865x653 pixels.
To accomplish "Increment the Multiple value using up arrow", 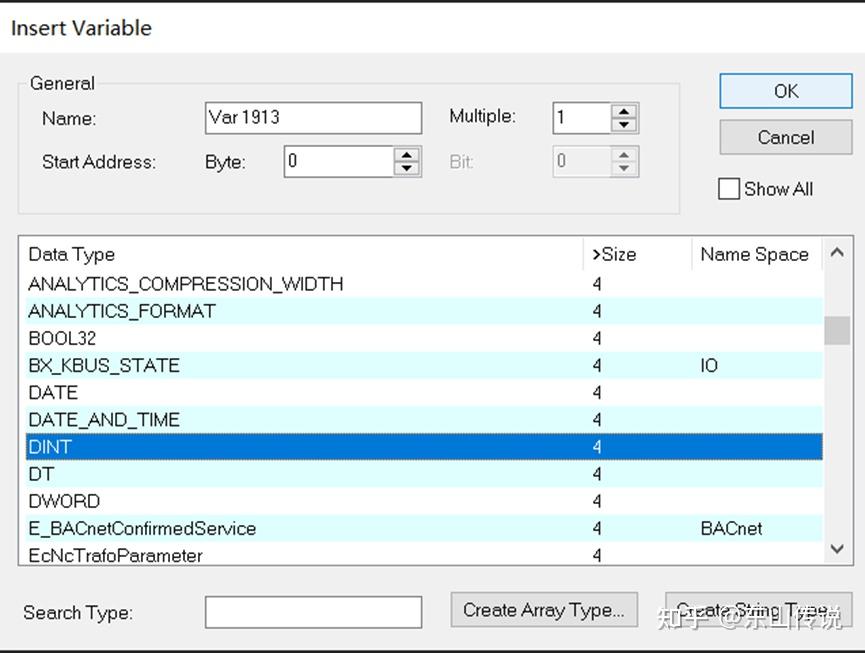I will [x=624, y=111].
